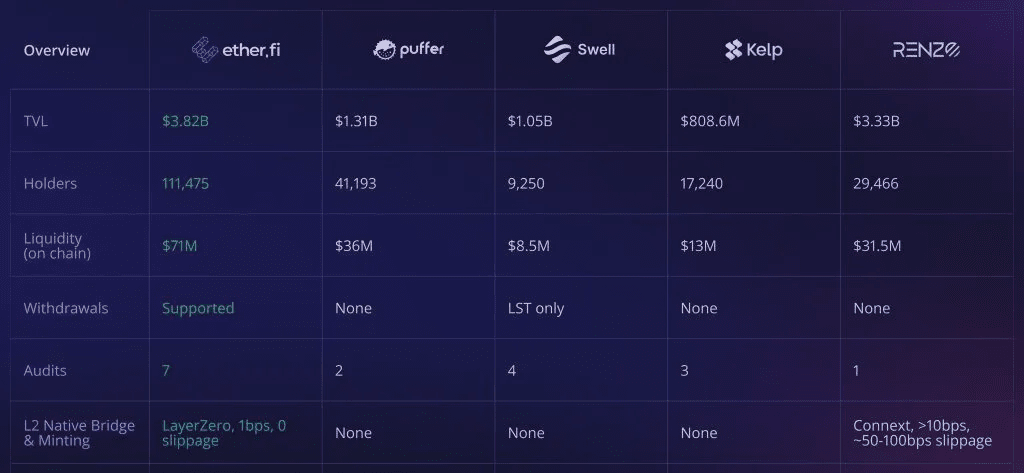Click Renzo's Connext bridge slippage text

(923, 433)
